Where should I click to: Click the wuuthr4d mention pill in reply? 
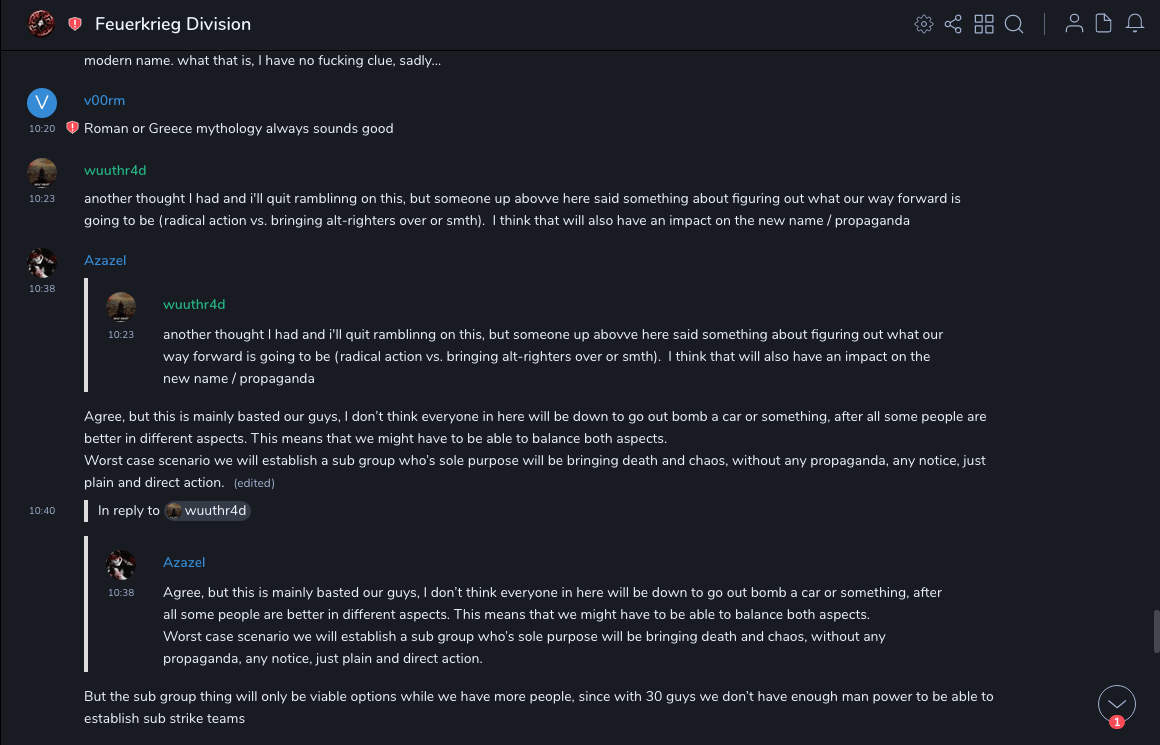(x=207, y=511)
